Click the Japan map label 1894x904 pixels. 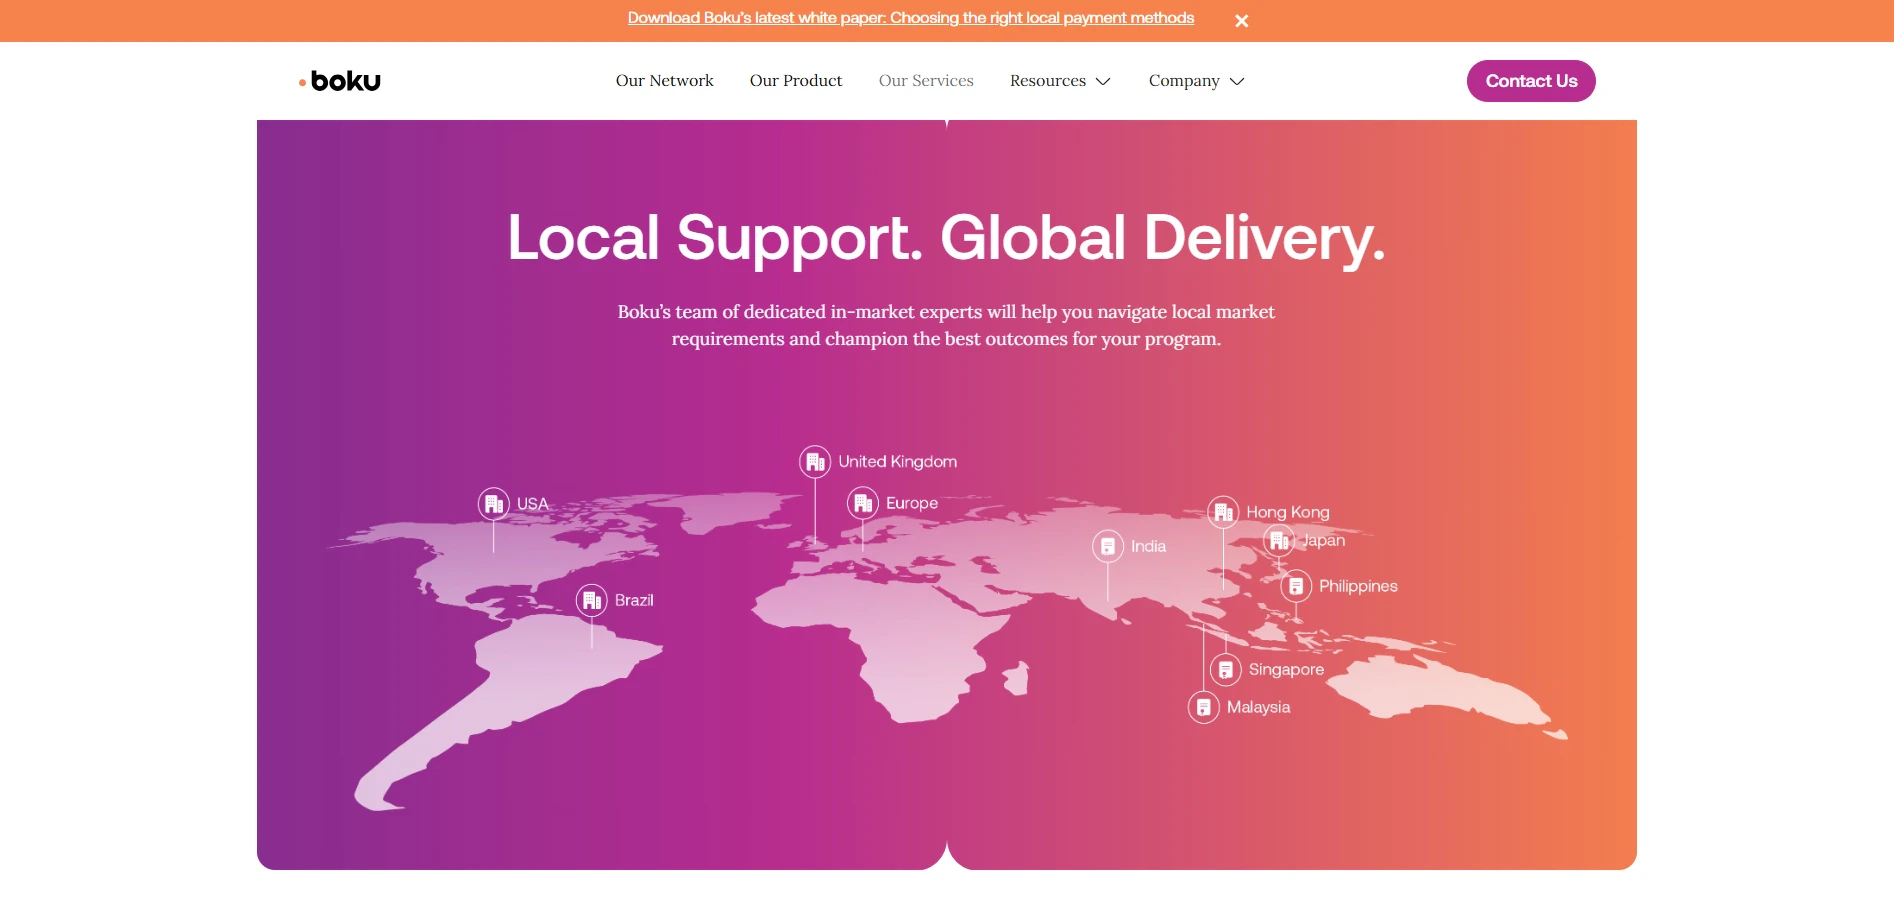click(x=1324, y=541)
